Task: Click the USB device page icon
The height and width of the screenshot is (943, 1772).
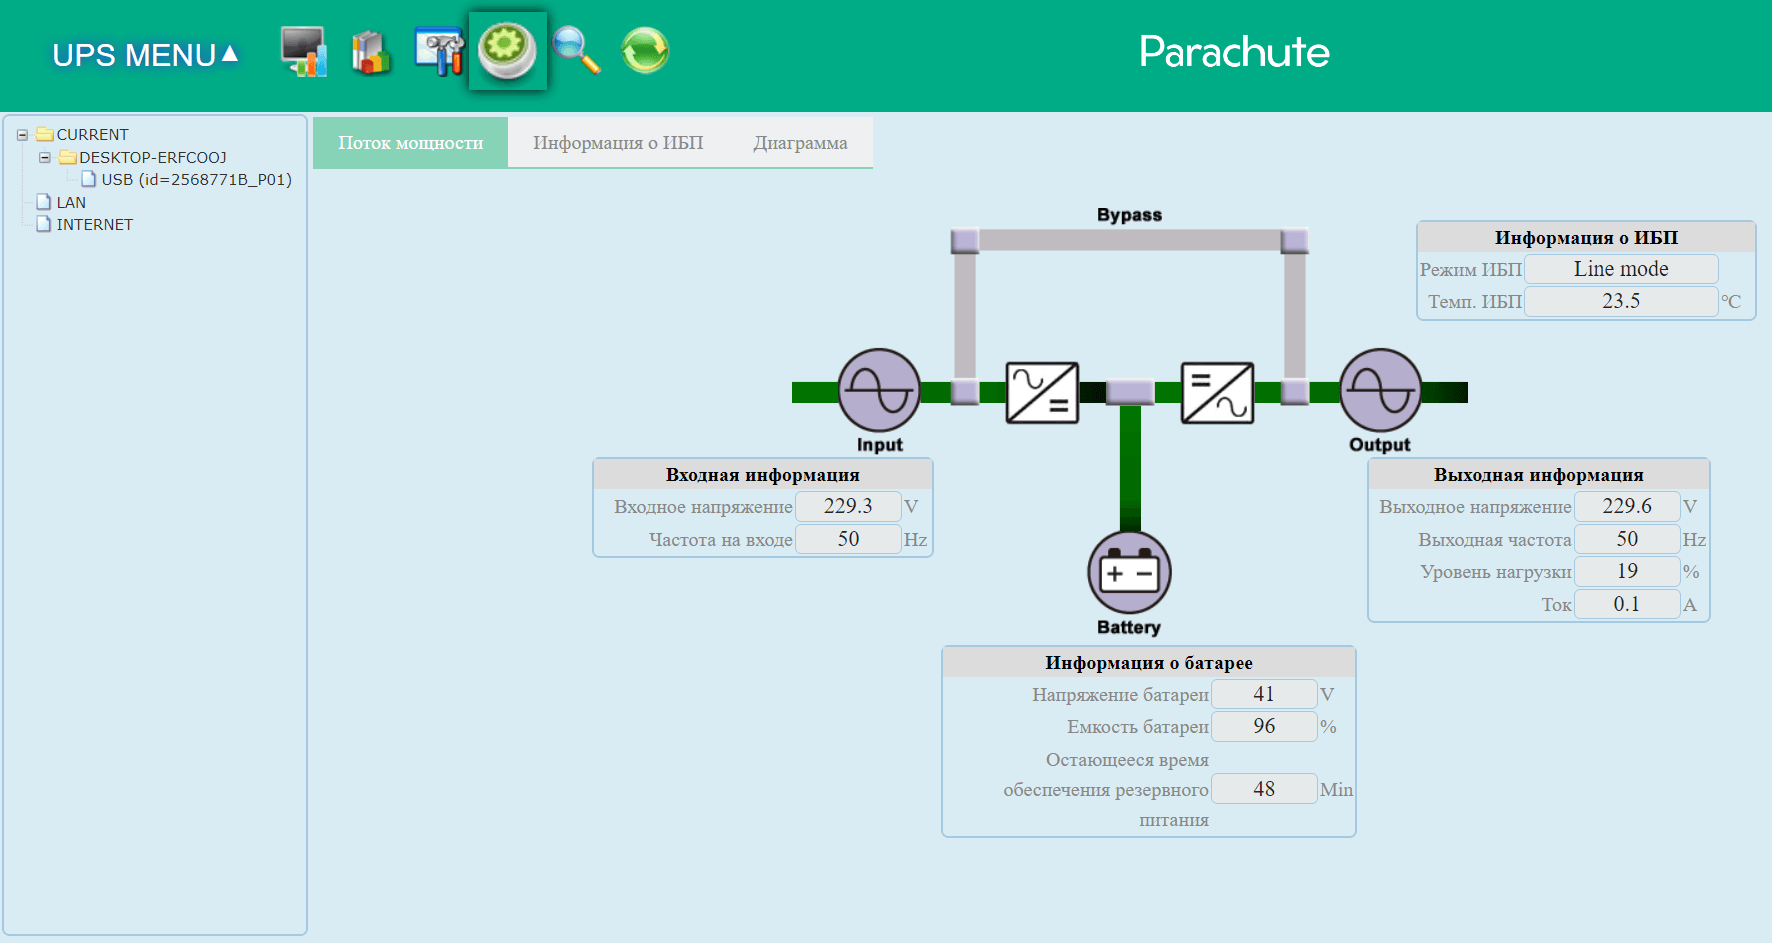Action: 89,179
